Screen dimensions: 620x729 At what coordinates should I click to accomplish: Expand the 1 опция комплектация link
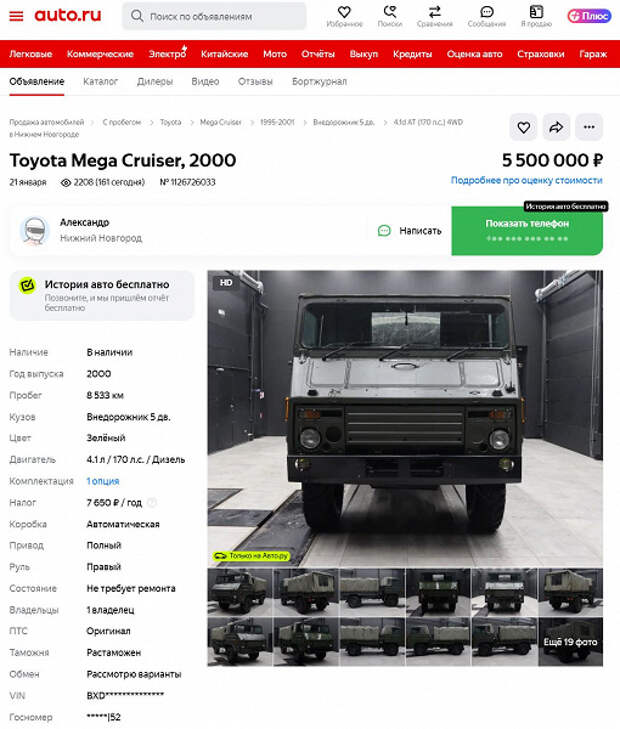tap(103, 481)
